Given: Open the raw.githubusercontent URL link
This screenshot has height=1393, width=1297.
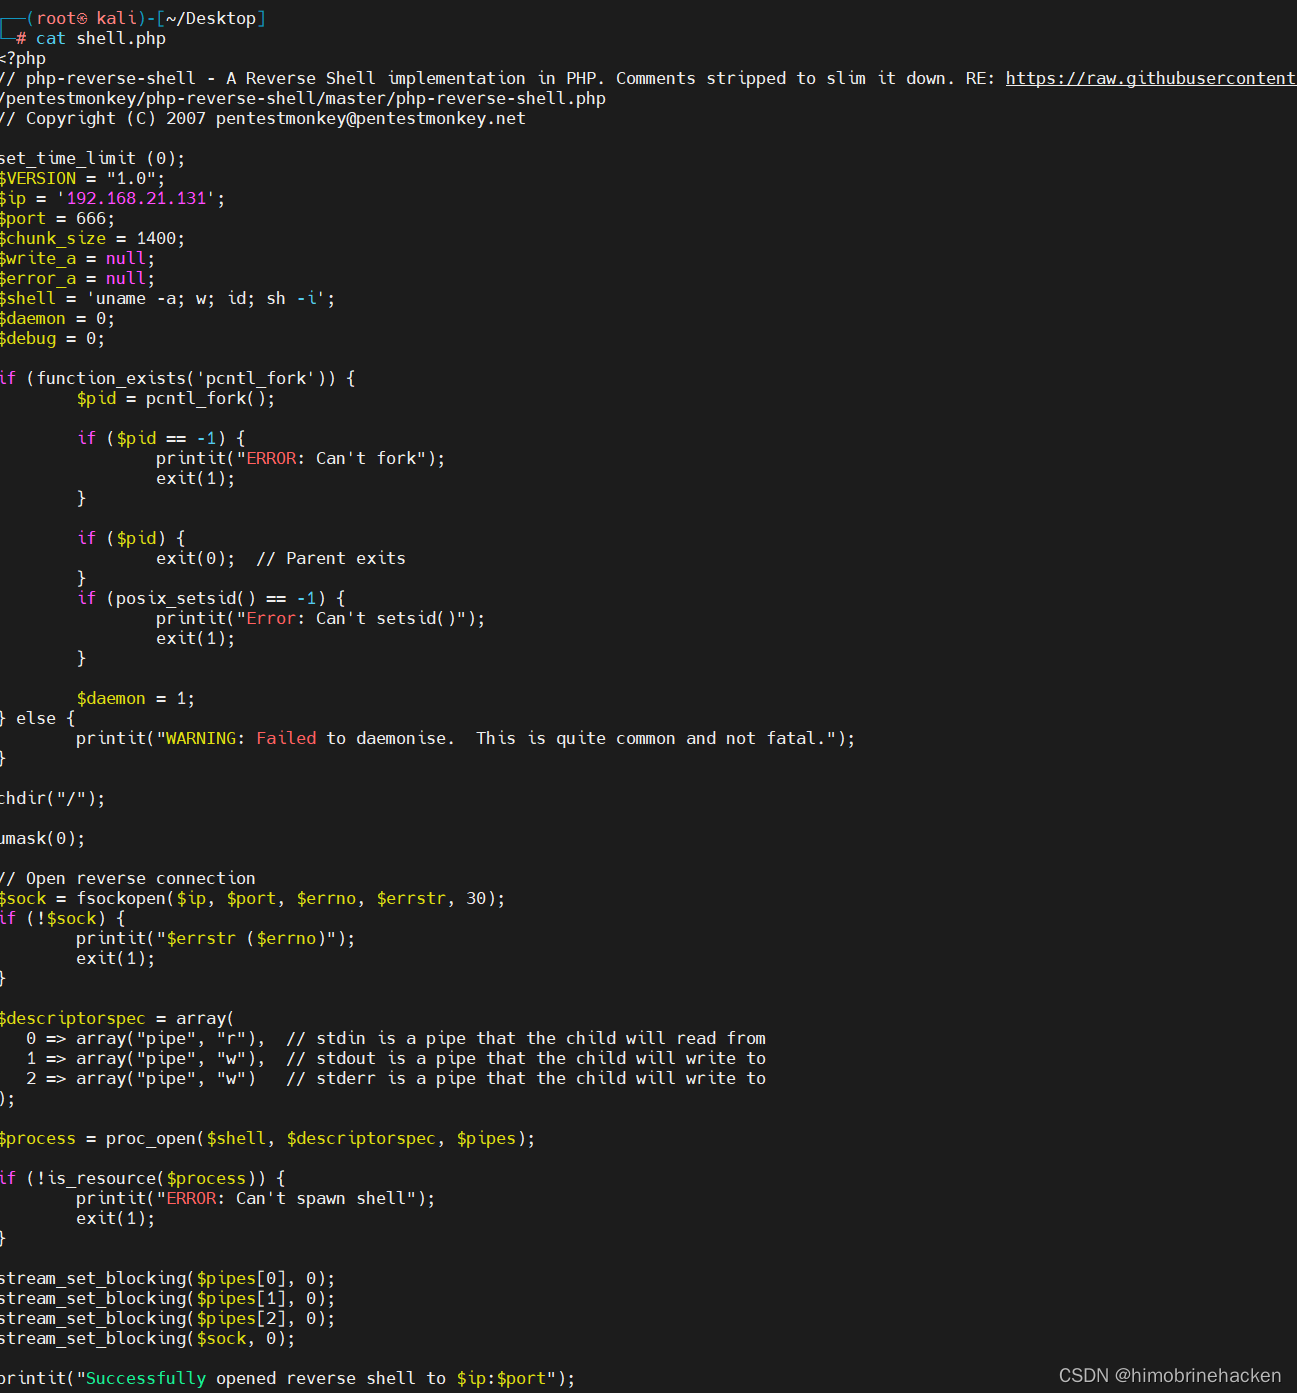Looking at the screenshot, I should point(1151,78).
